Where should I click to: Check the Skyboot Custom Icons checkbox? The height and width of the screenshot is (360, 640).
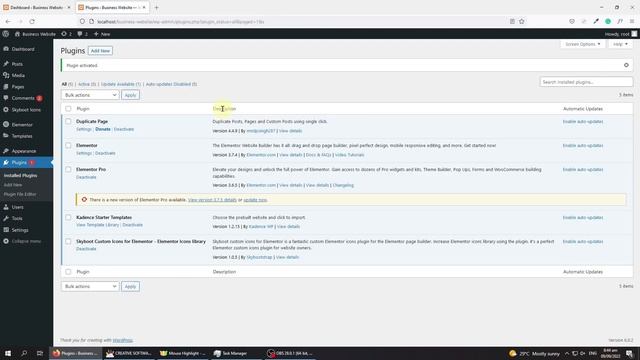(68, 241)
